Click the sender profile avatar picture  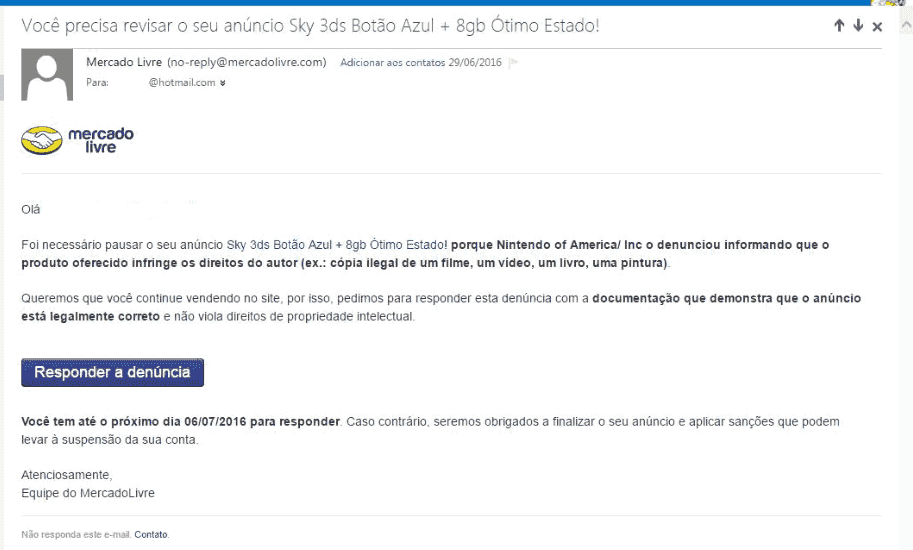[x=47, y=74]
